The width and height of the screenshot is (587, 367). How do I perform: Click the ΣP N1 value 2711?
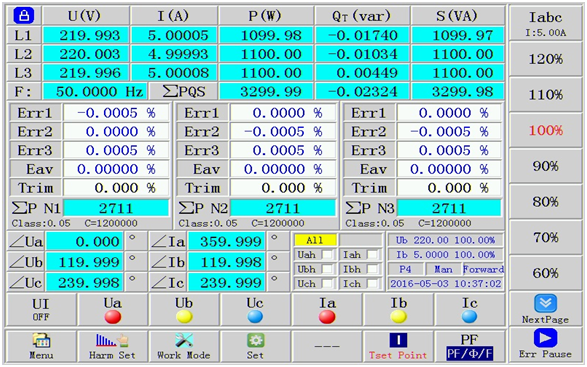pyautogui.click(x=116, y=208)
